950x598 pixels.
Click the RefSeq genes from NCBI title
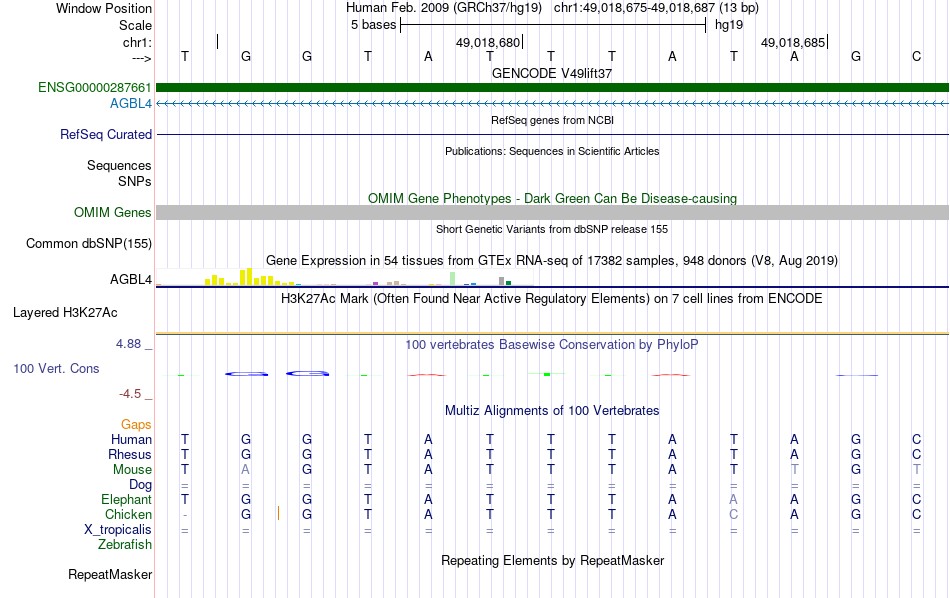tap(552, 120)
